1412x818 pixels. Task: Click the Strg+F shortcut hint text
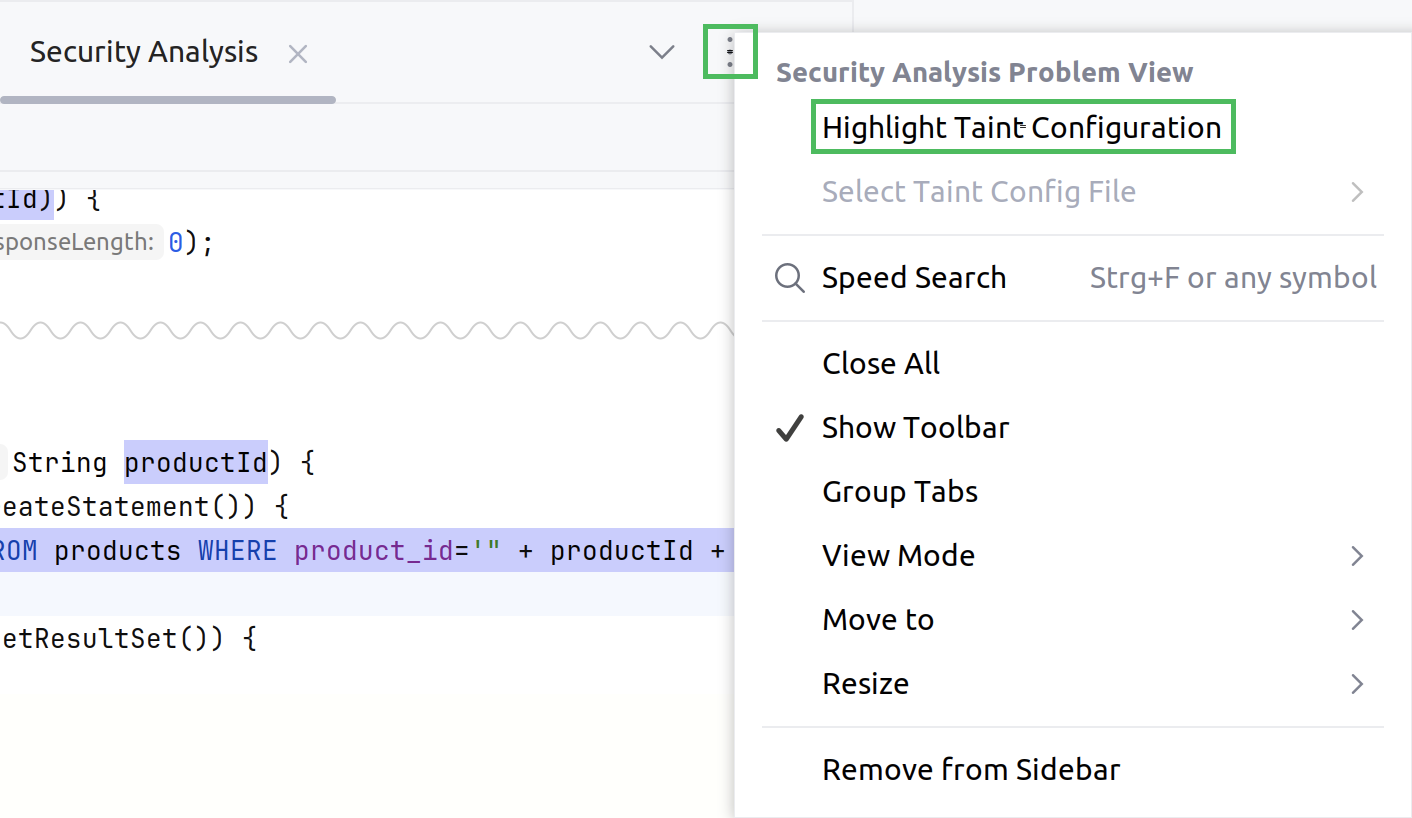pyautogui.click(x=1232, y=278)
